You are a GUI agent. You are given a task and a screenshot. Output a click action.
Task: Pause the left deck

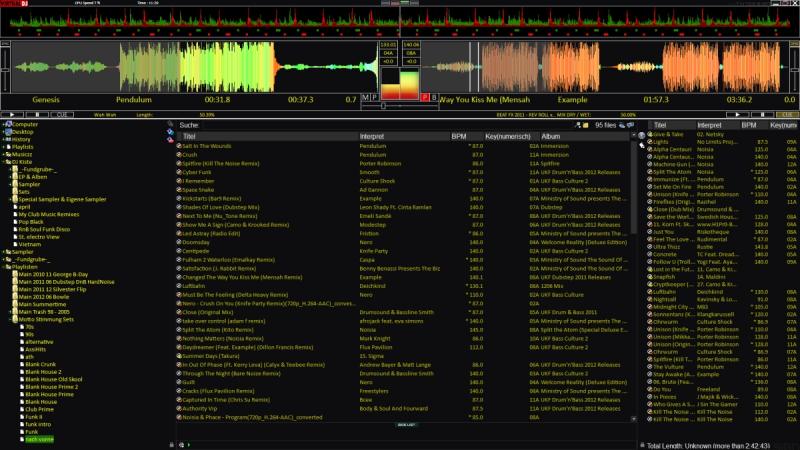pos(37,115)
